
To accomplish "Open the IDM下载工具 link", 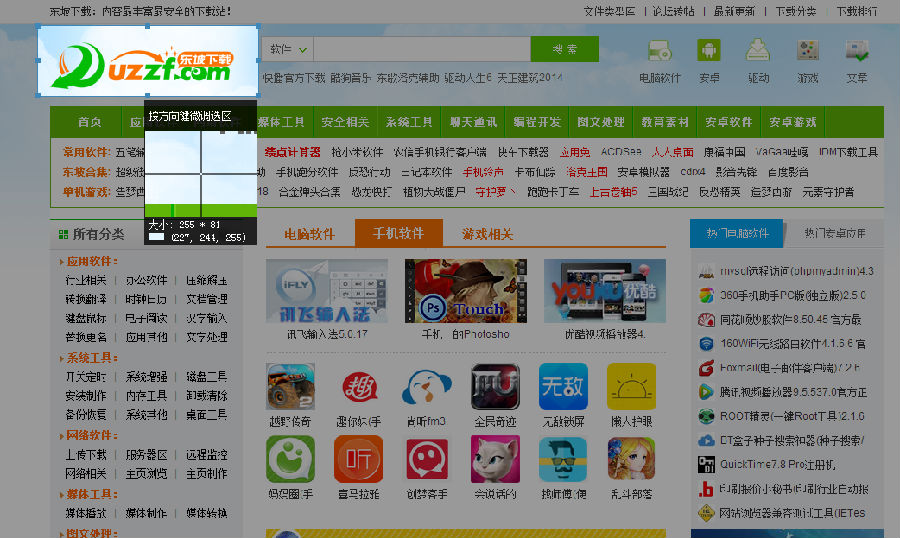I will click(x=848, y=152).
